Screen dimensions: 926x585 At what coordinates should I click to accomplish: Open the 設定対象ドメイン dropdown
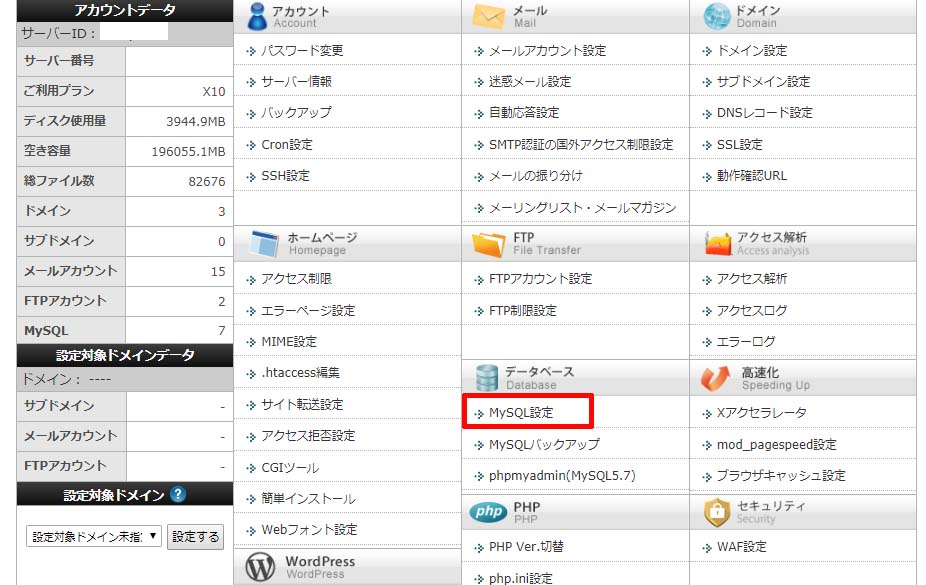point(94,536)
